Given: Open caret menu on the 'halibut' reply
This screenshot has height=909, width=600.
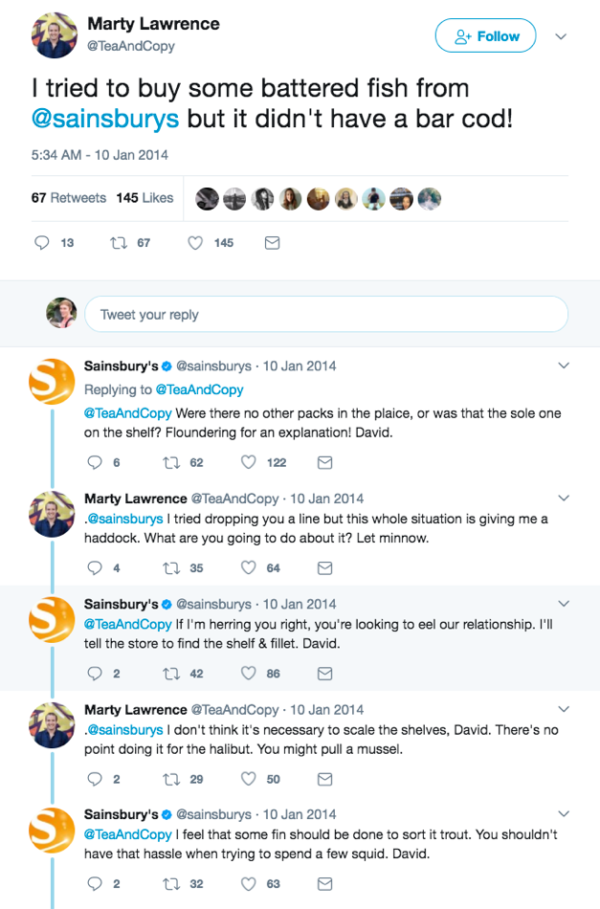Looking at the screenshot, I should [563, 708].
